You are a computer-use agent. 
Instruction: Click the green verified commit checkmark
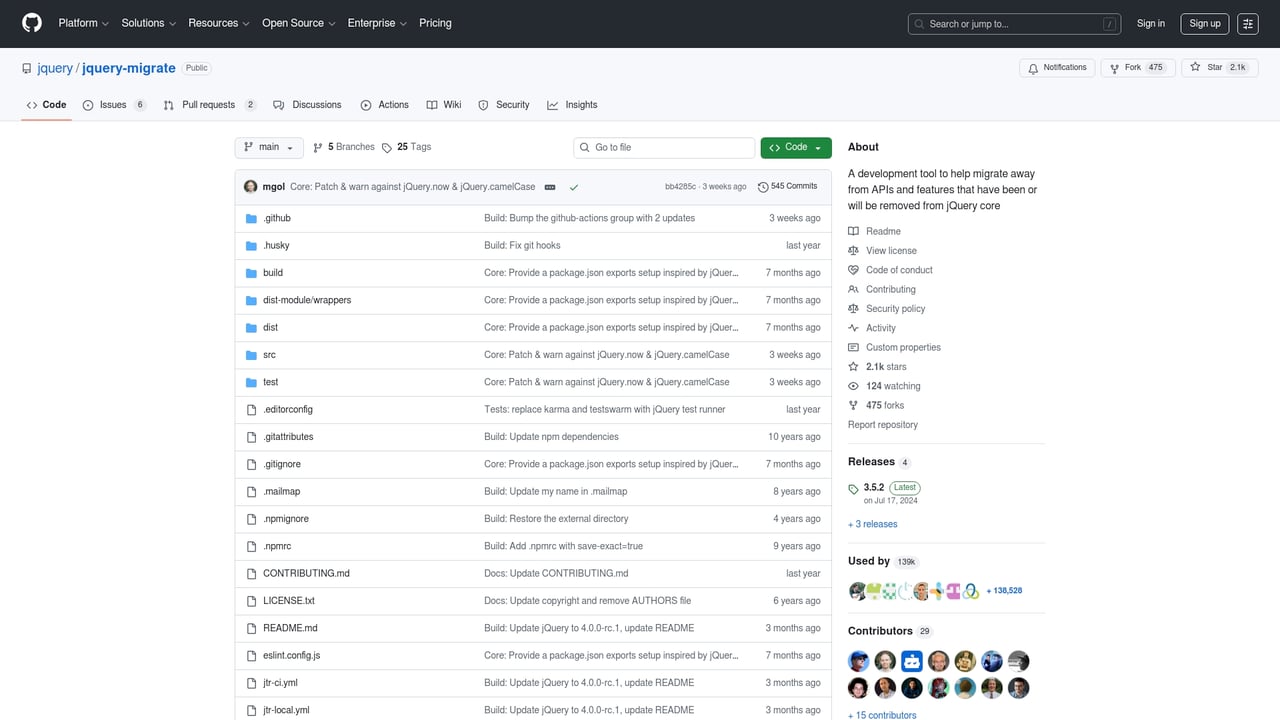(572, 186)
